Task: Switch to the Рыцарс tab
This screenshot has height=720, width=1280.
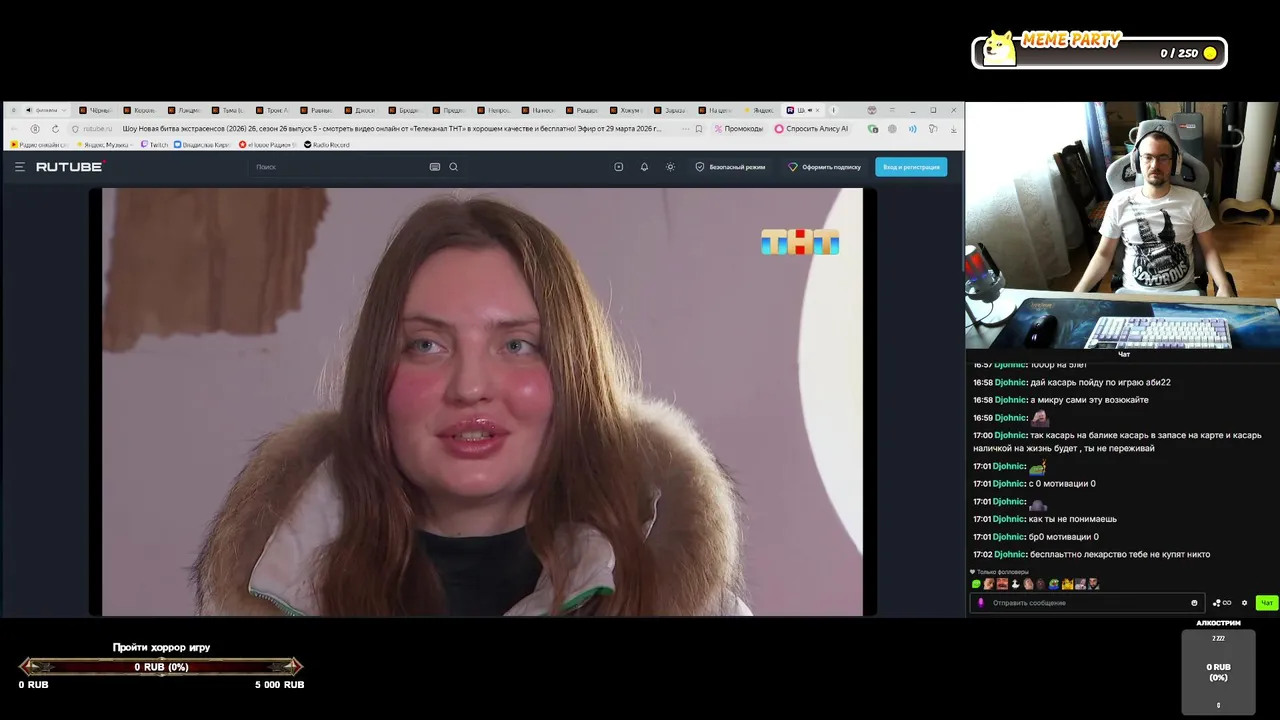Action: 581,110
